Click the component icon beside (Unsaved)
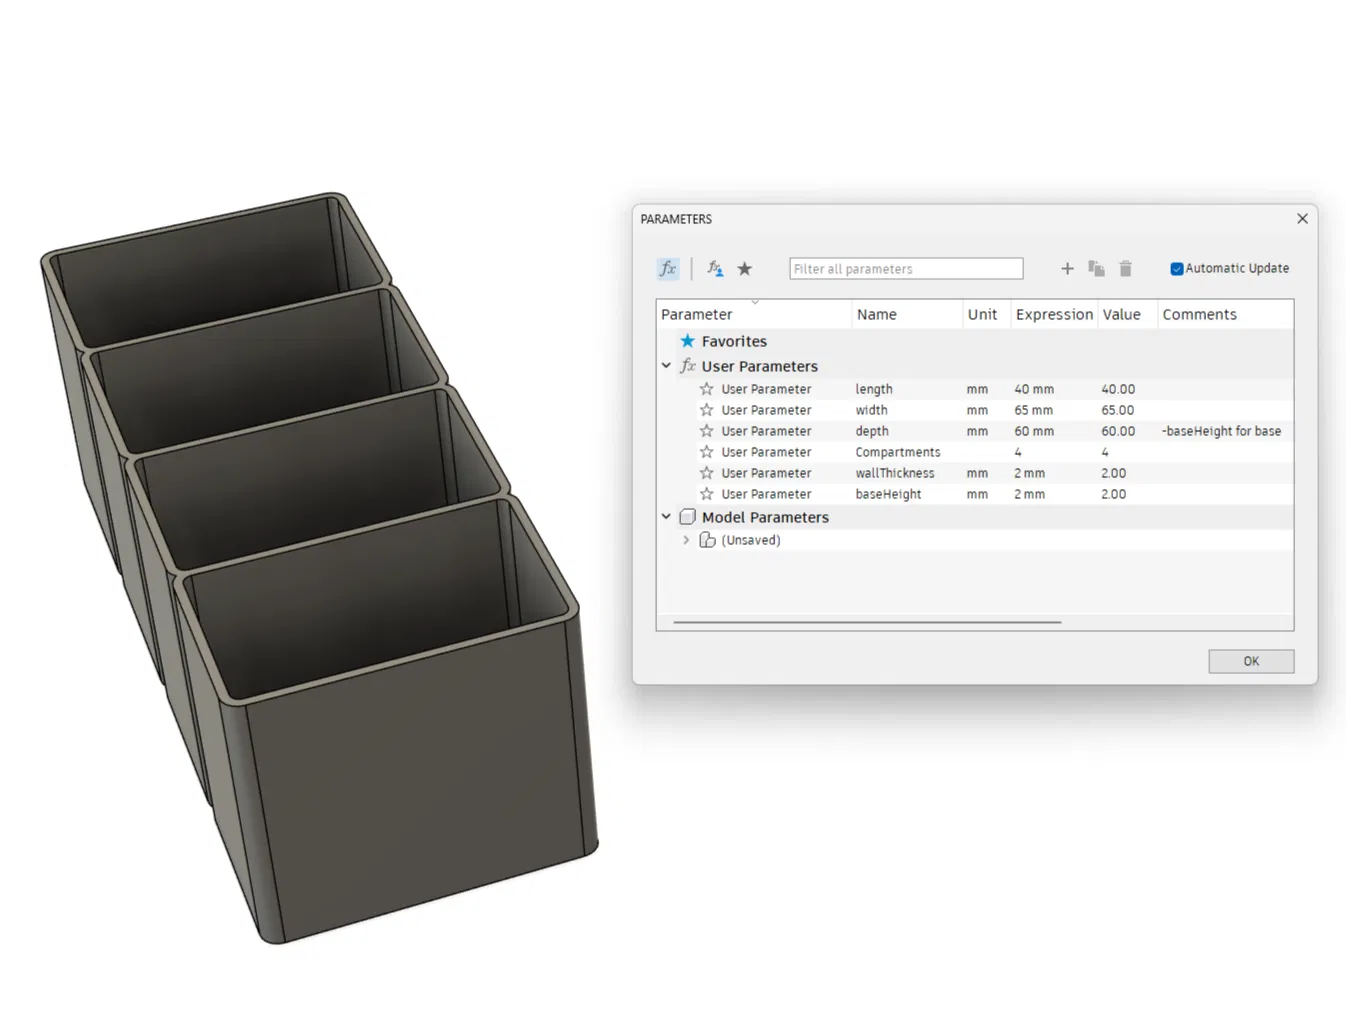1346x1010 pixels. pos(707,540)
